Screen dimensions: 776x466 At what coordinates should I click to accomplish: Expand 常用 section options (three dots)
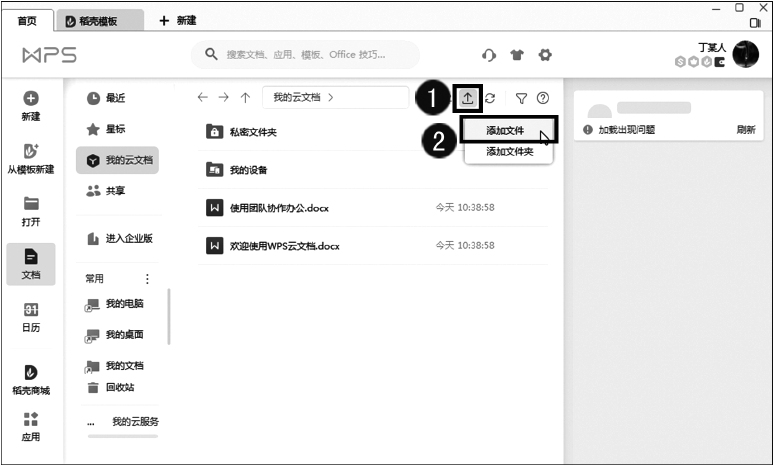coord(148,279)
